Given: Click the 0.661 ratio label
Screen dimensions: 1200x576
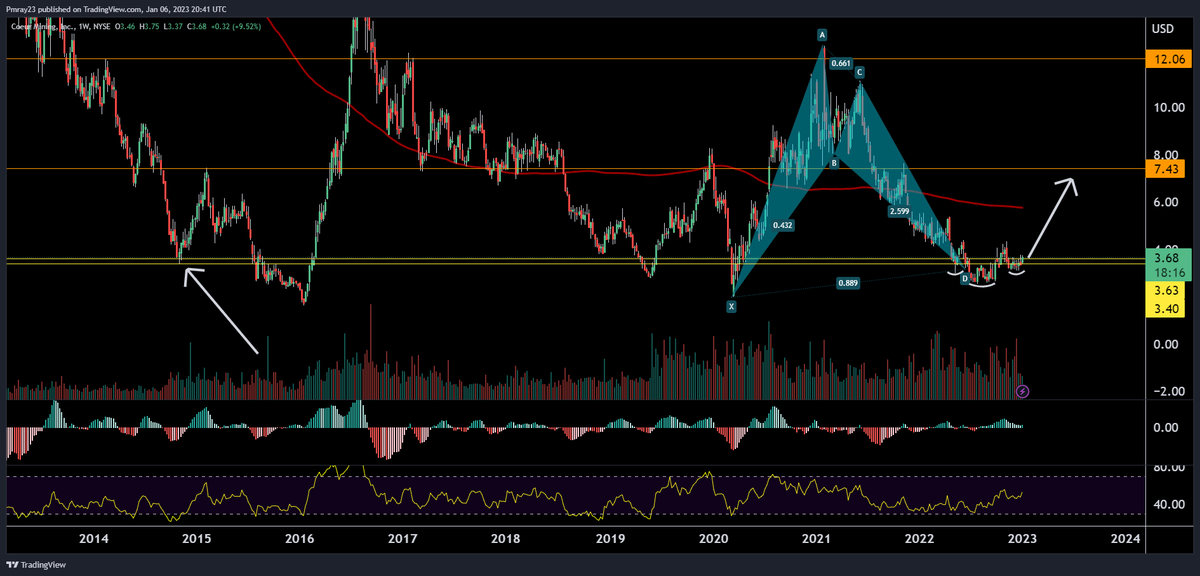Looking at the screenshot, I should tap(841, 63).
